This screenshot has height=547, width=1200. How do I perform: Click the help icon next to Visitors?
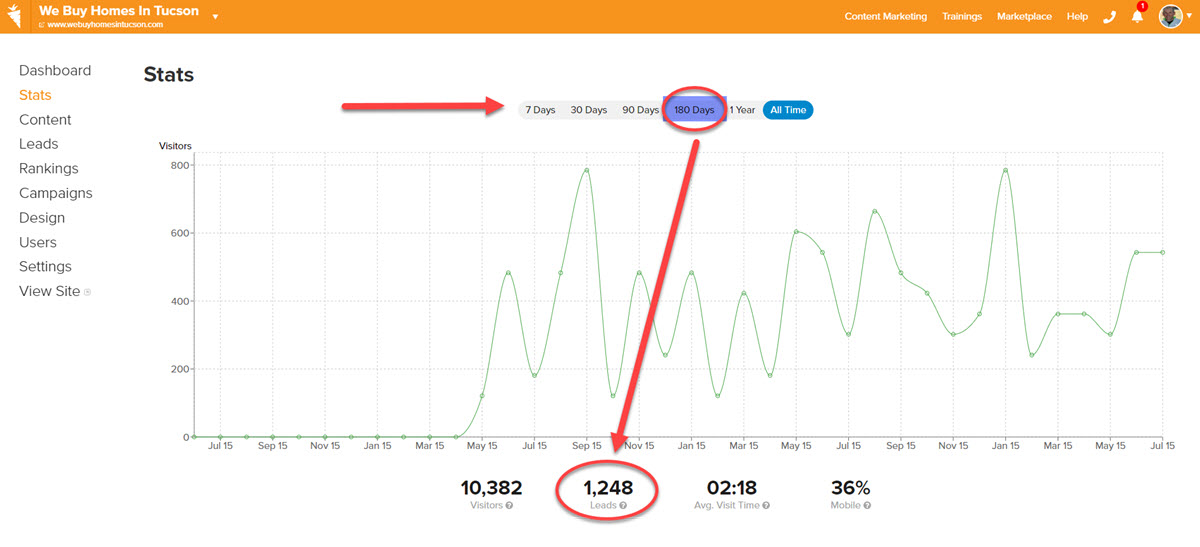pyautogui.click(x=510, y=506)
